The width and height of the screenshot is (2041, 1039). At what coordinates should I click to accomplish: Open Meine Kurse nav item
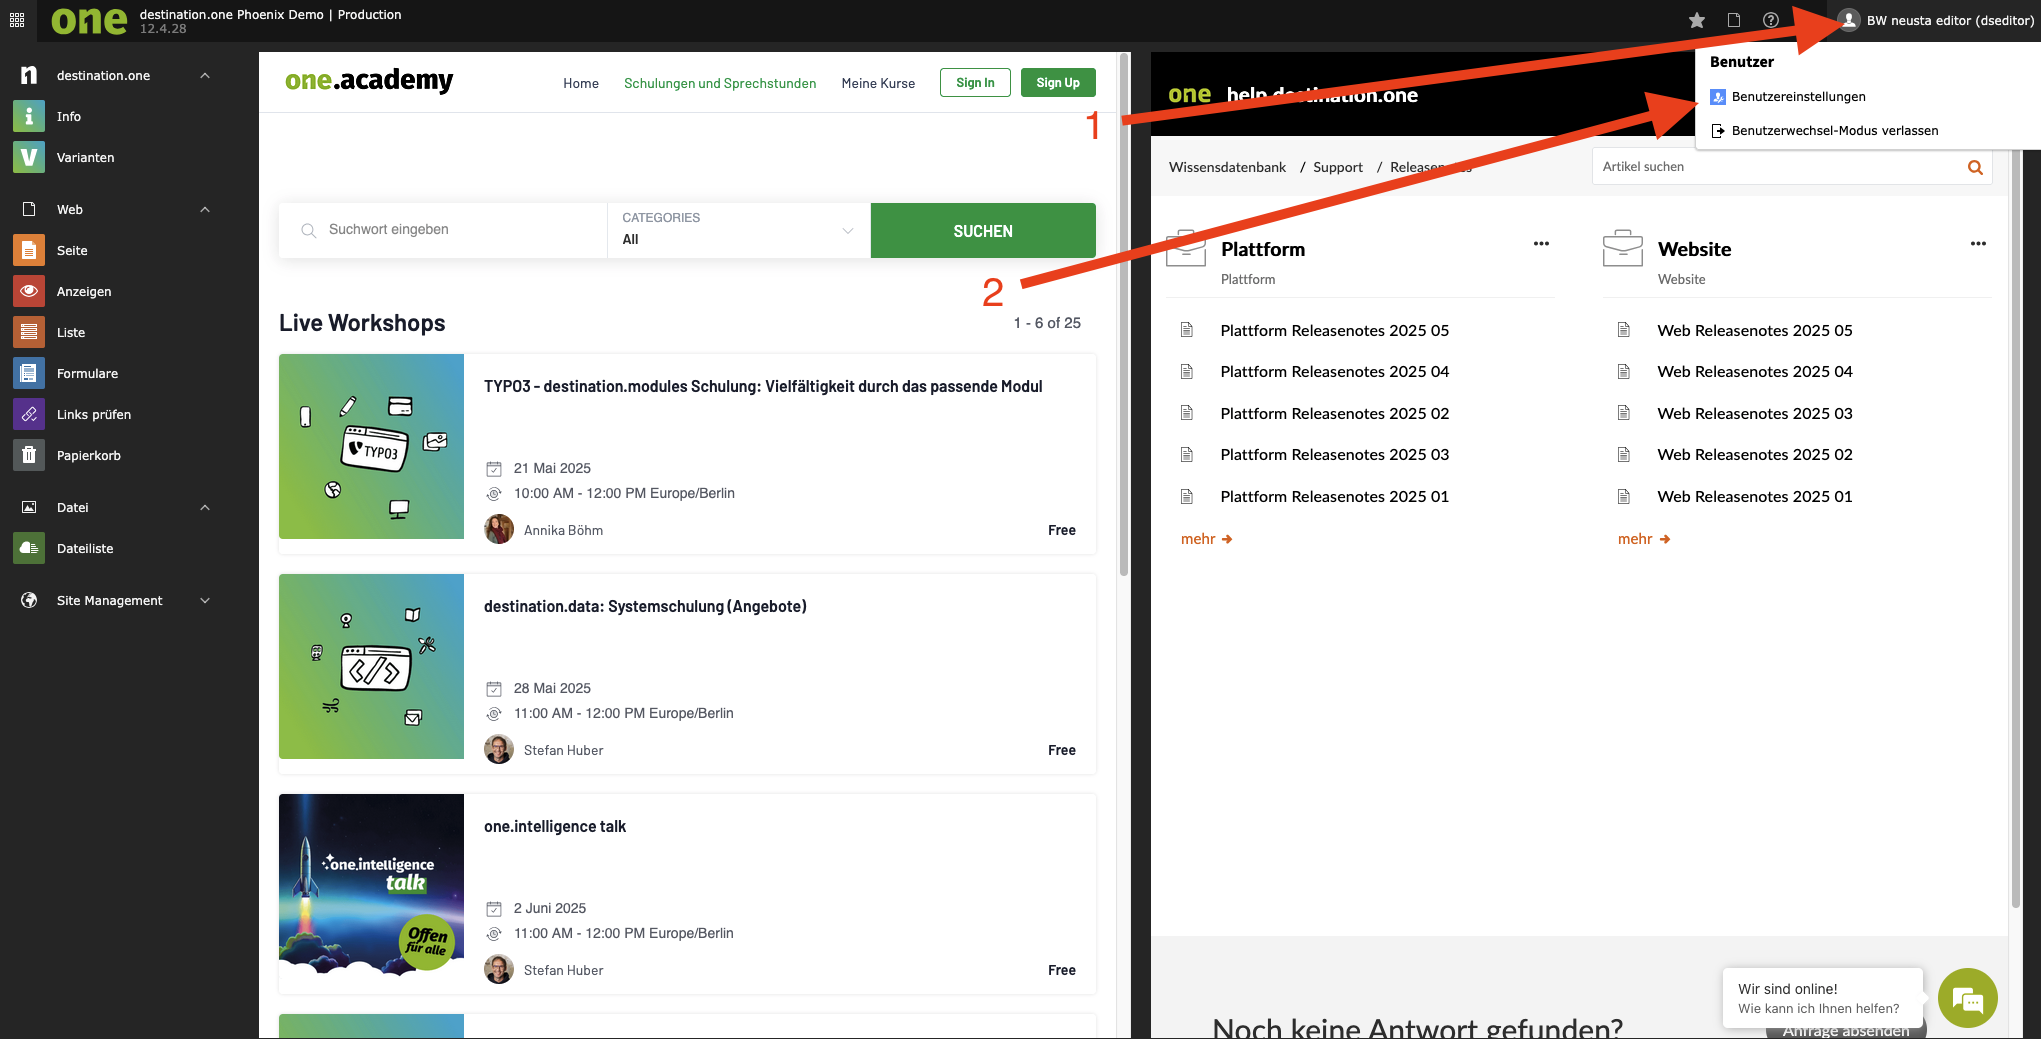tap(878, 83)
